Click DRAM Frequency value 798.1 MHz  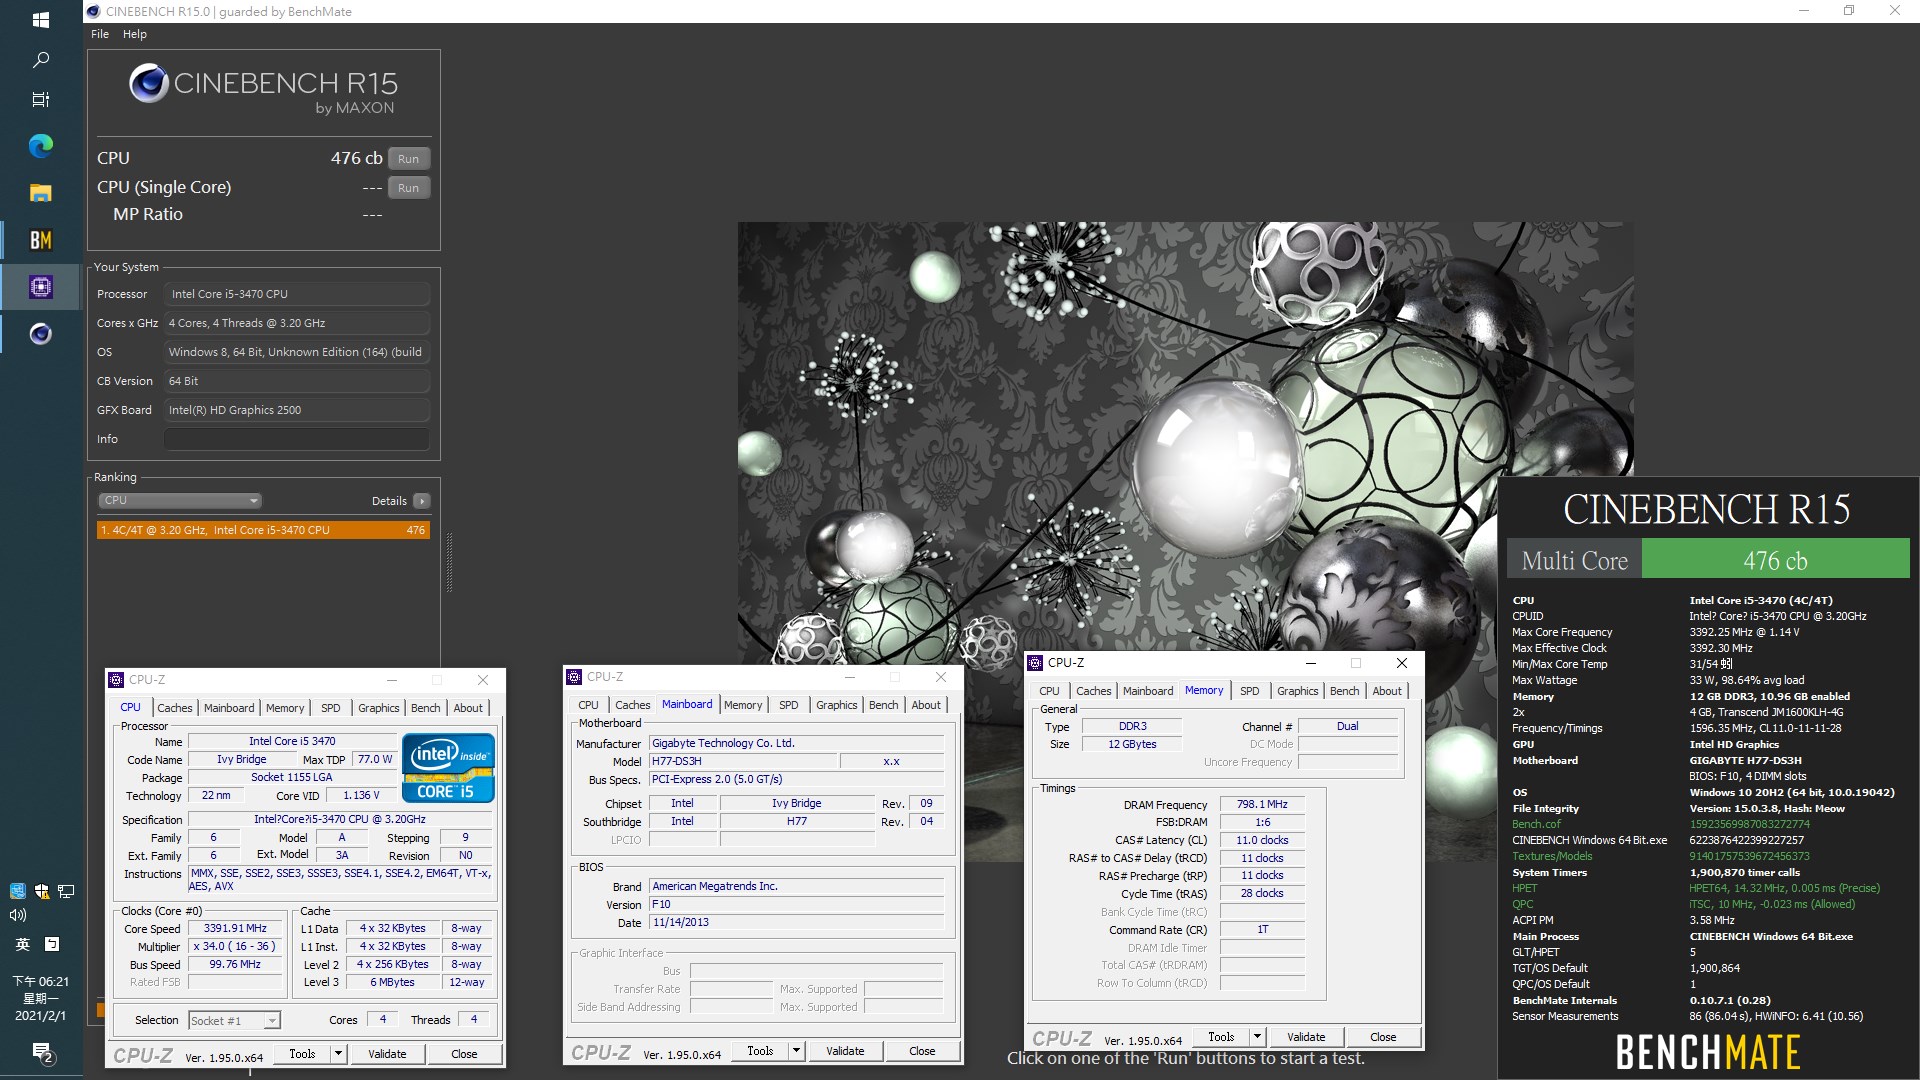pyautogui.click(x=1262, y=804)
